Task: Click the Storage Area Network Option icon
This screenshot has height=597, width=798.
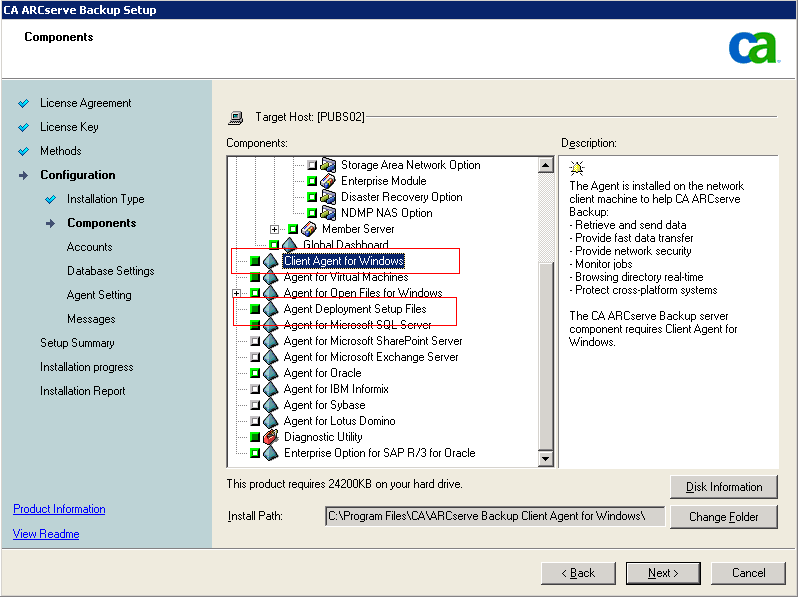Action: point(328,165)
